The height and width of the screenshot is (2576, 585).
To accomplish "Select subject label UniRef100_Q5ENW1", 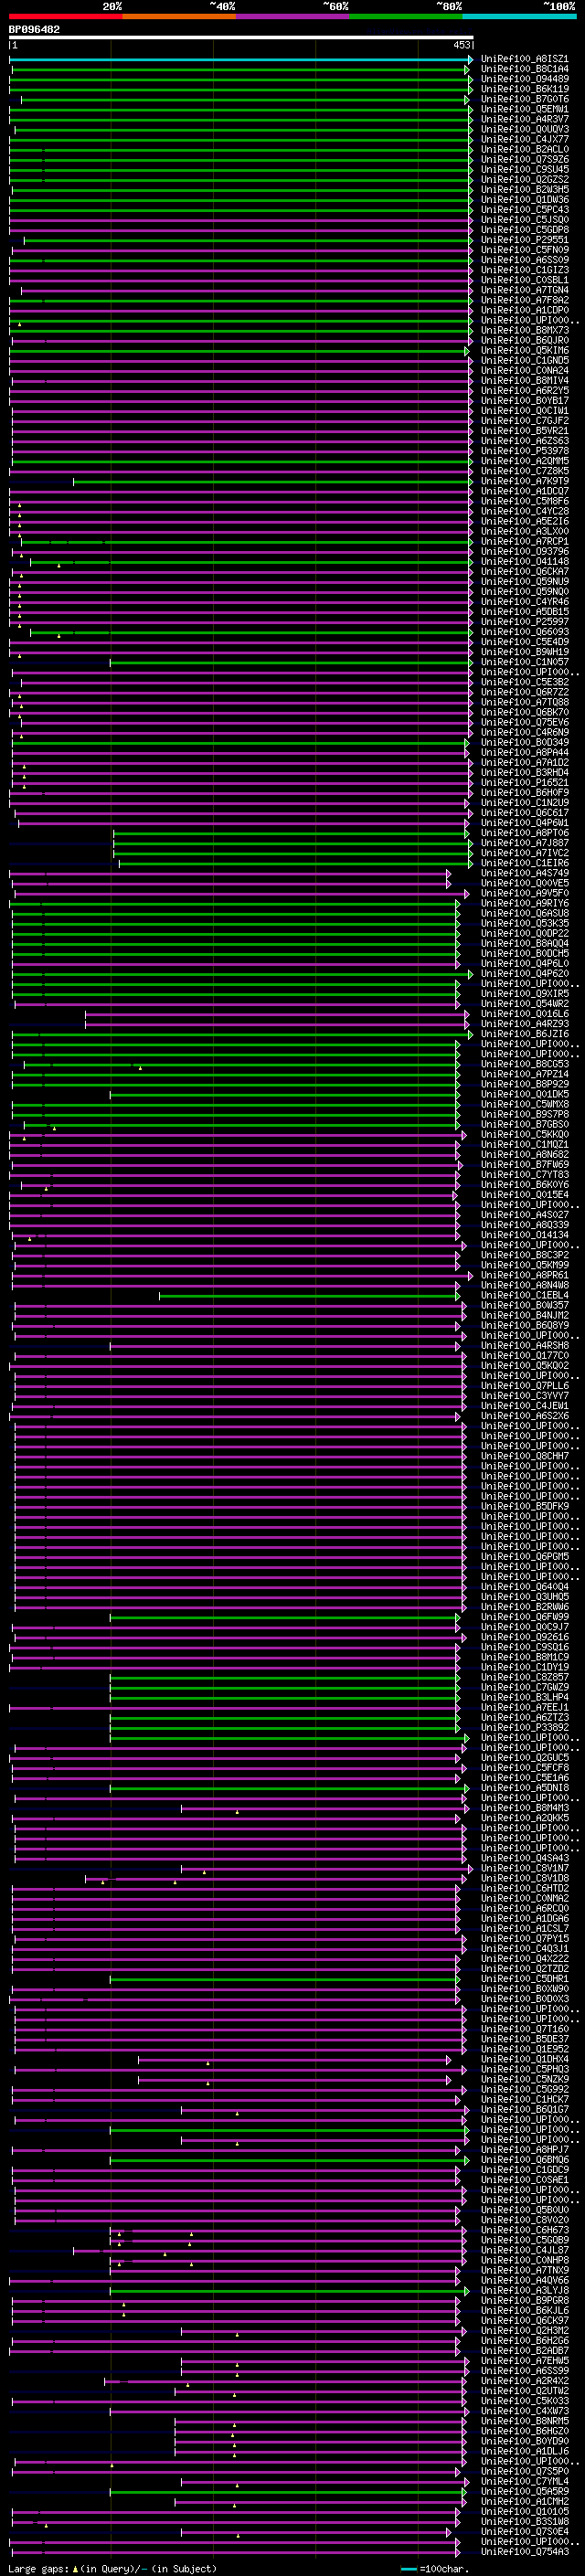I will tap(524, 109).
